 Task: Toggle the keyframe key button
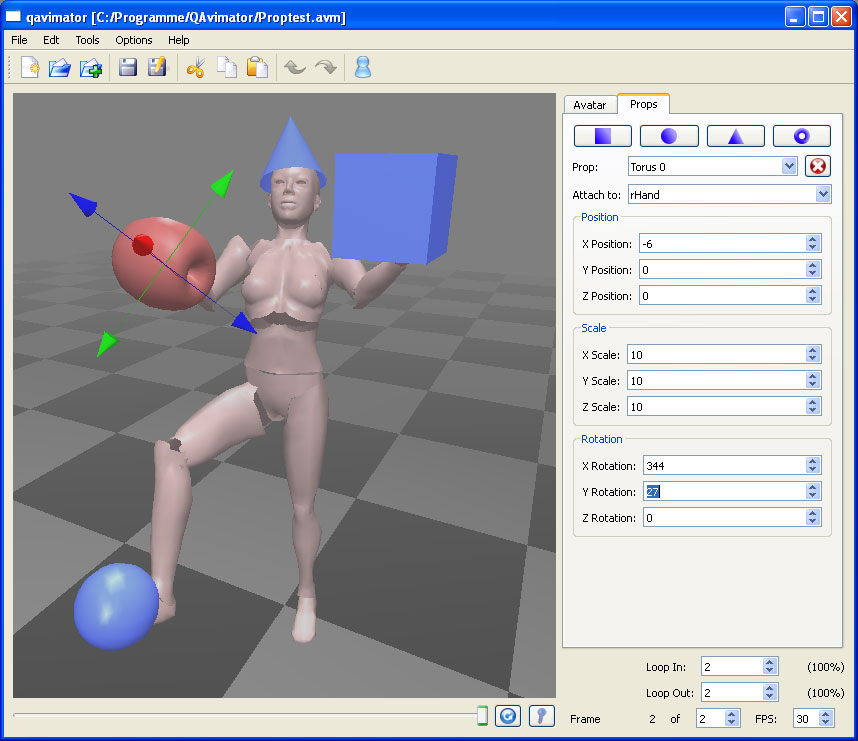[x=541, y=716]
